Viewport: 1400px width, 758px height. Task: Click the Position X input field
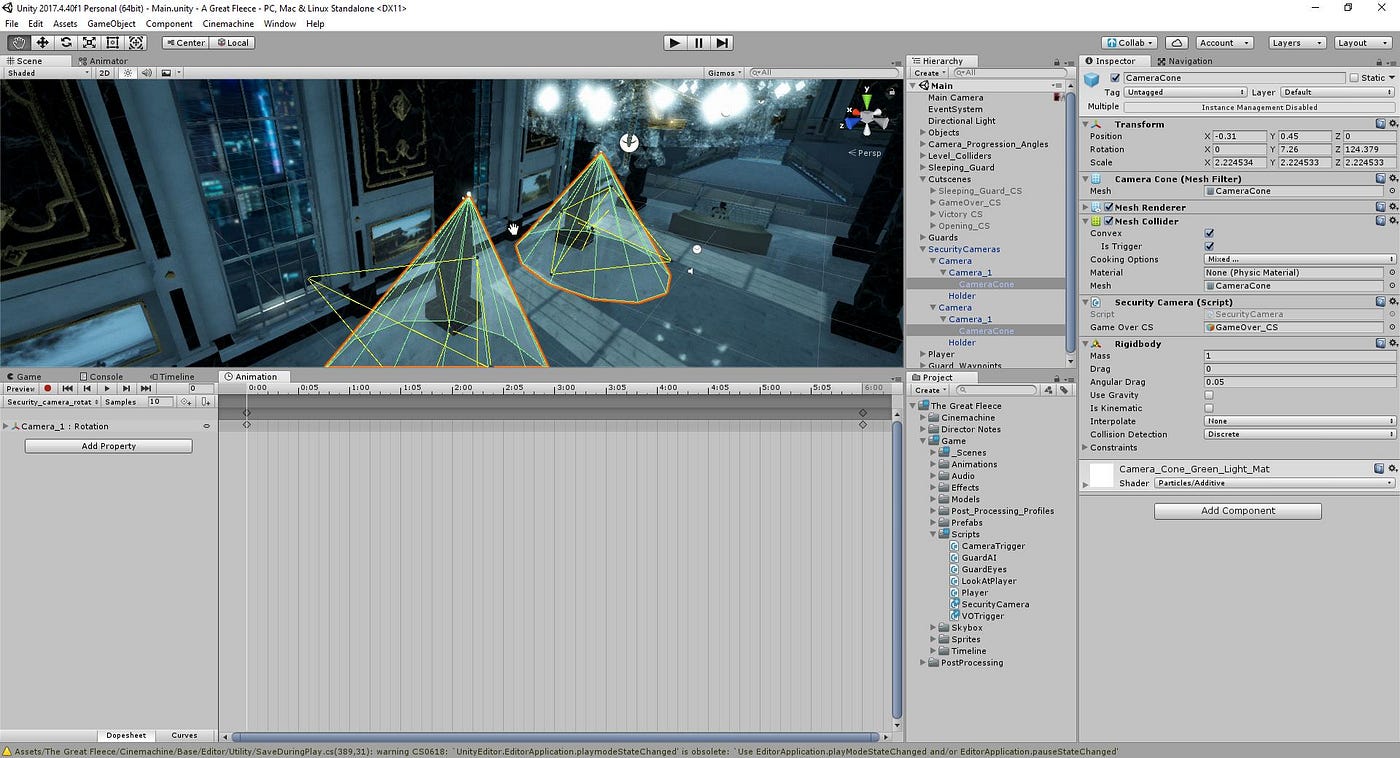[x=1239, y=136]
